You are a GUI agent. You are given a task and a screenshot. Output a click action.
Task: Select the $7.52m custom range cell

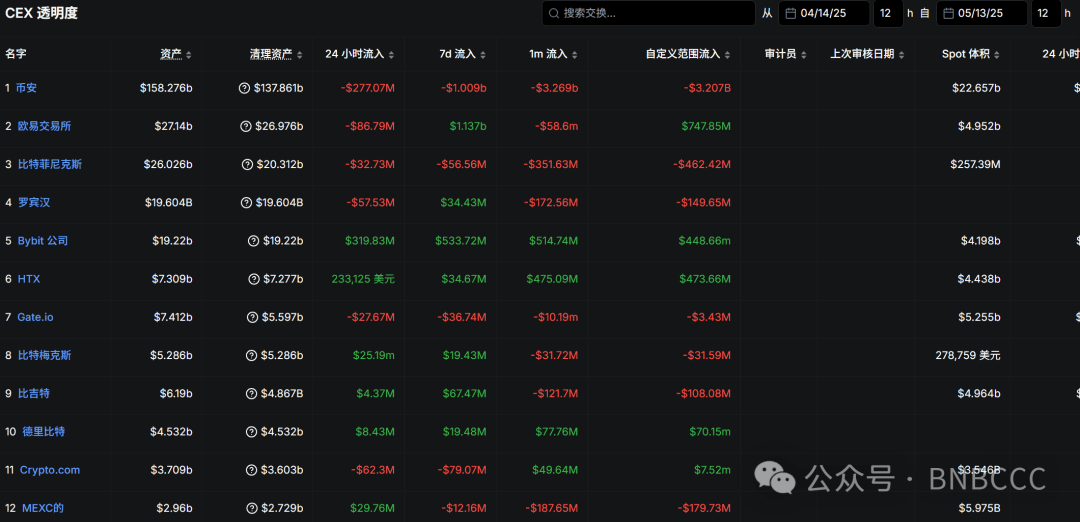pos(712,470)
